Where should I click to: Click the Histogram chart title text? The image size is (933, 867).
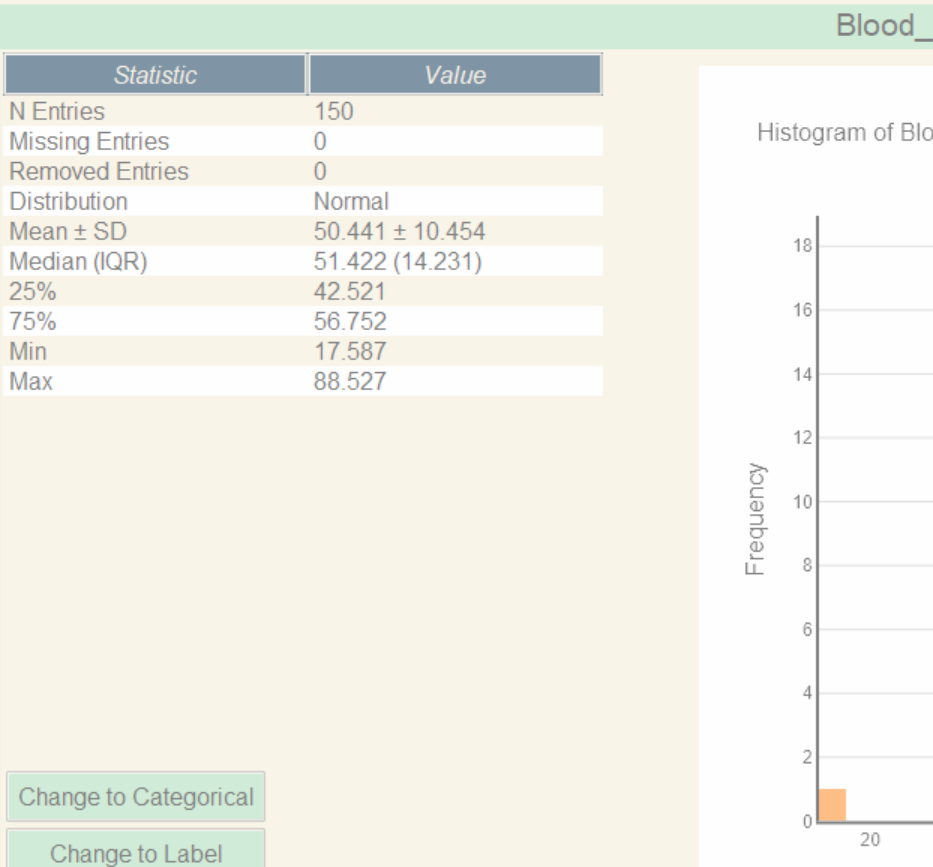coord(844,133)
